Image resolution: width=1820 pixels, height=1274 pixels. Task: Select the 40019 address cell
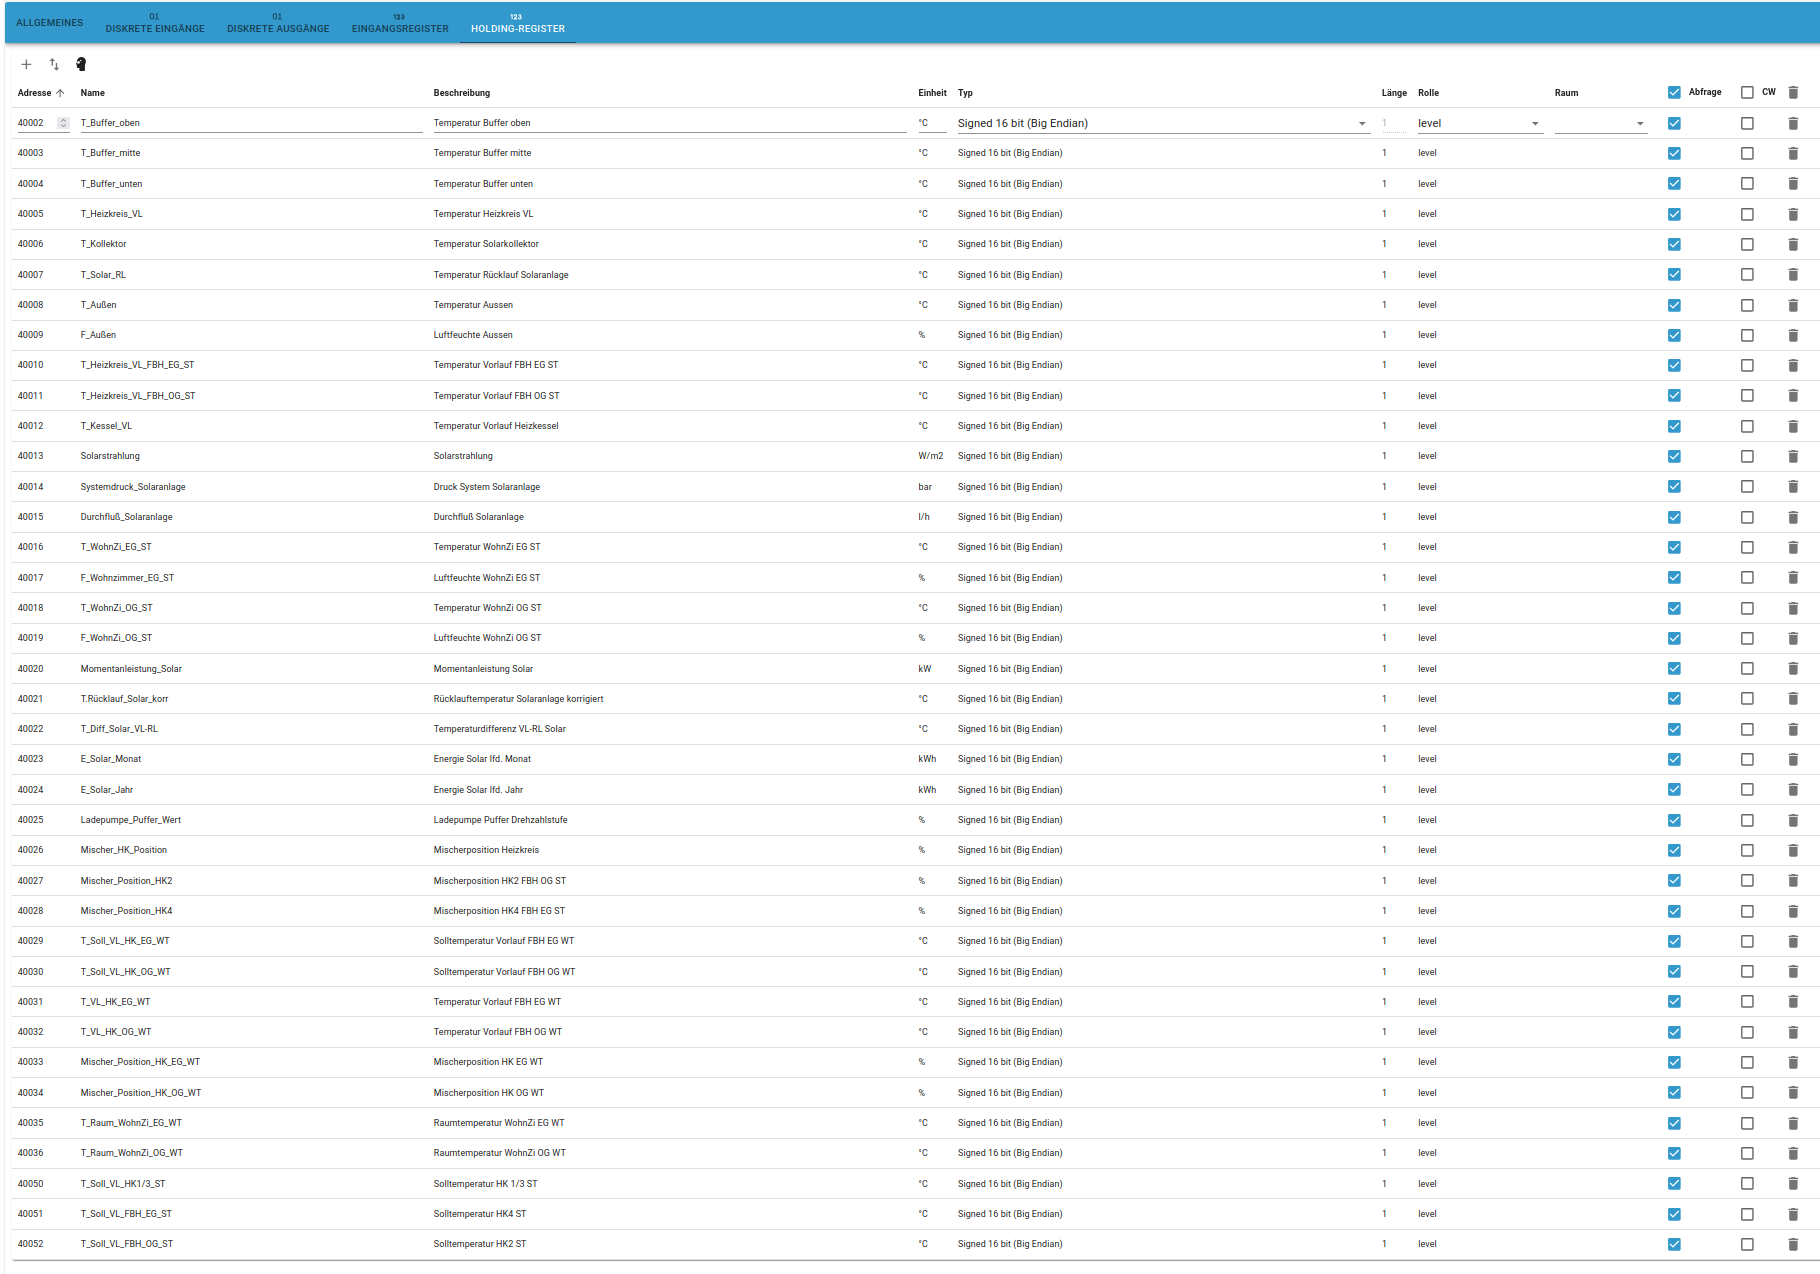point(30,638)
